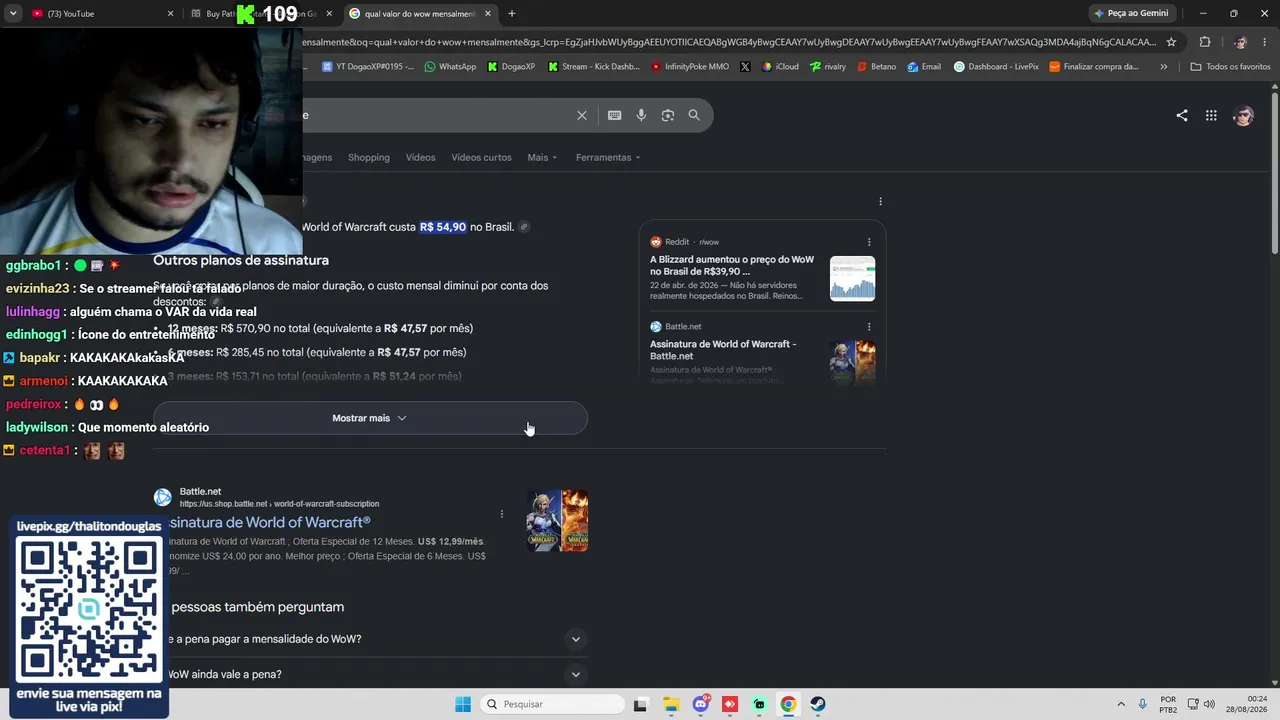Viewport: 1280px width, 720px height.
Task: Click the WoW box art thumbnail in the Battle.net result
Action: point(557,521)
